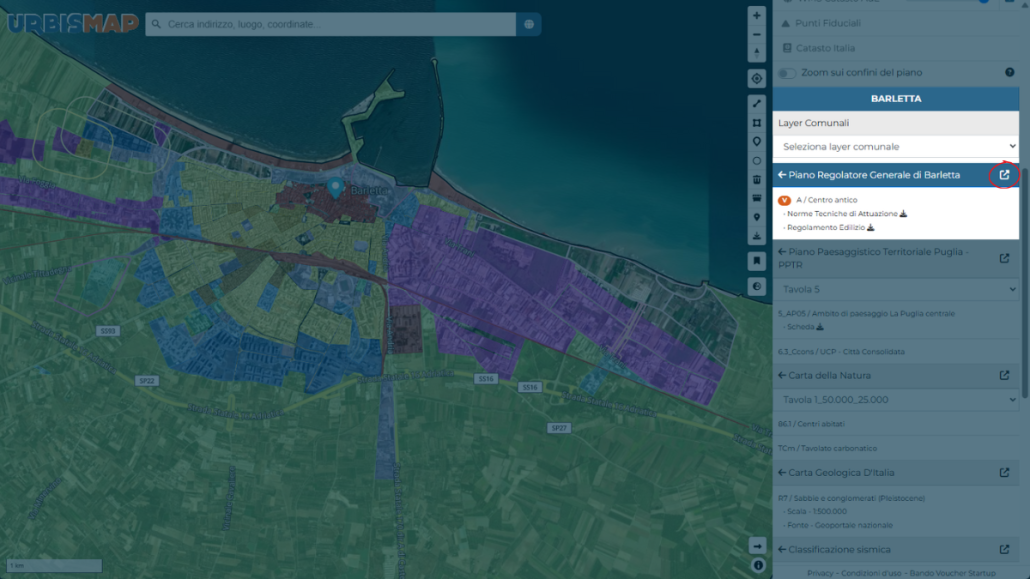The height and width of the screenshot is (579, 1030).
Task: Click the Scheda link under Ambito di paesaggio
Action: pyautogui.click(x=800, y=327)
